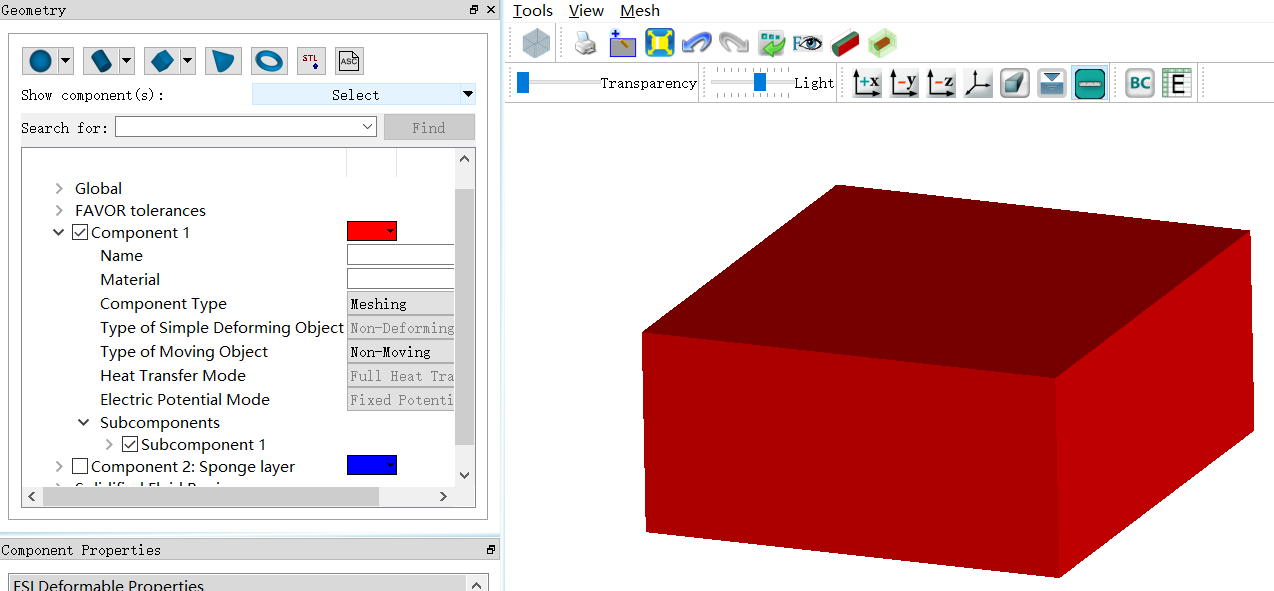Add a sphere primitive in the Geometry panel
The width and height of the screenshot is (1274, 591).
click(x=40, y=61)
